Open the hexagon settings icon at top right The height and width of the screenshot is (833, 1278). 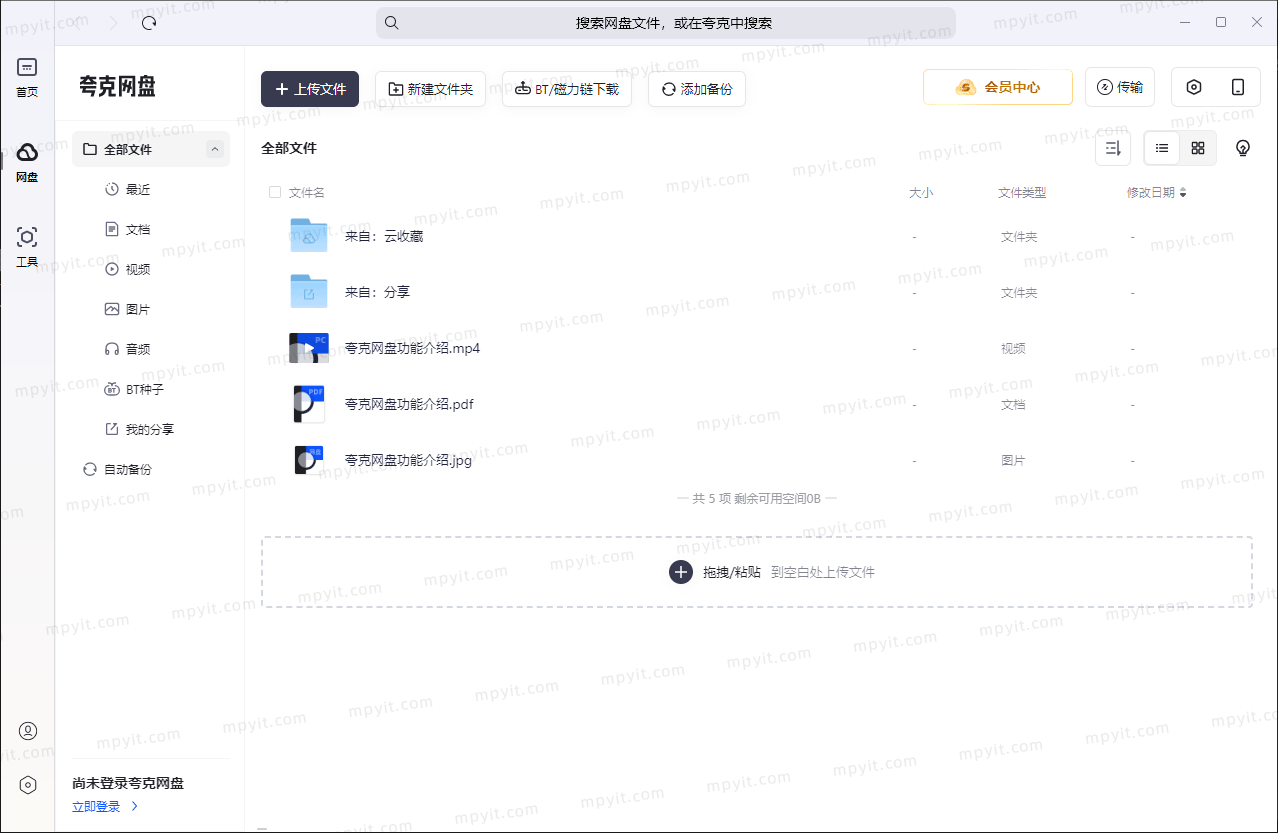[1194, 87]
